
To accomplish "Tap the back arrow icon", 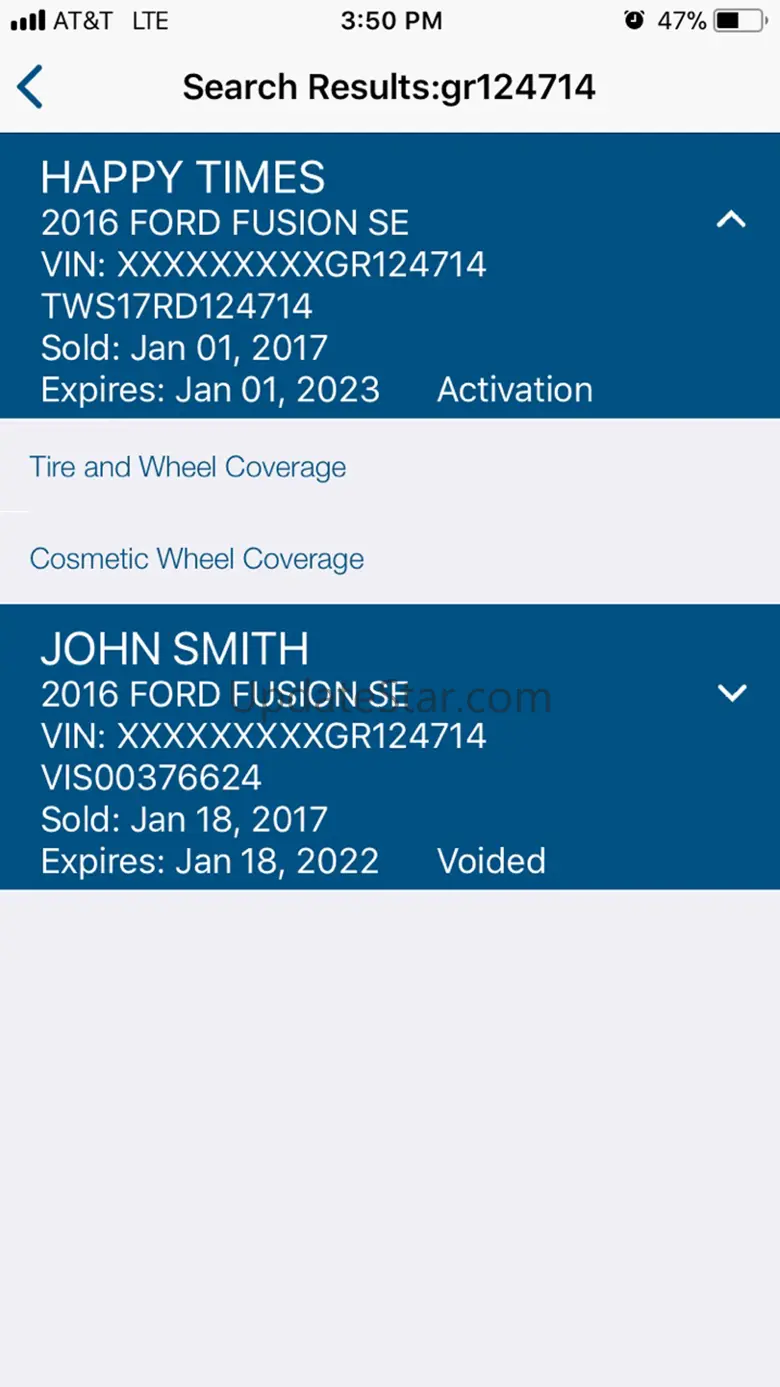I will coord(30,87).
